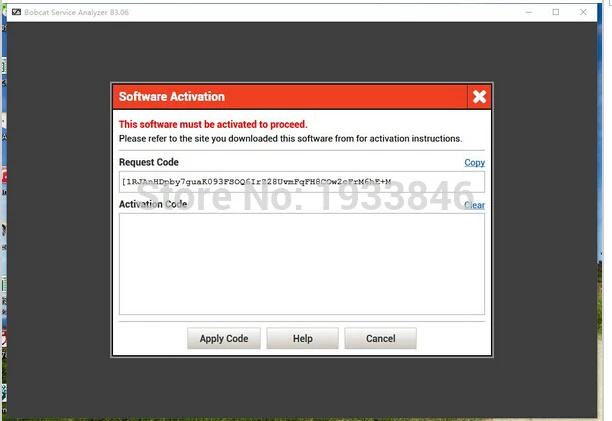Click the green spreadsheet desktop icon at left edge

coord(4,66)
